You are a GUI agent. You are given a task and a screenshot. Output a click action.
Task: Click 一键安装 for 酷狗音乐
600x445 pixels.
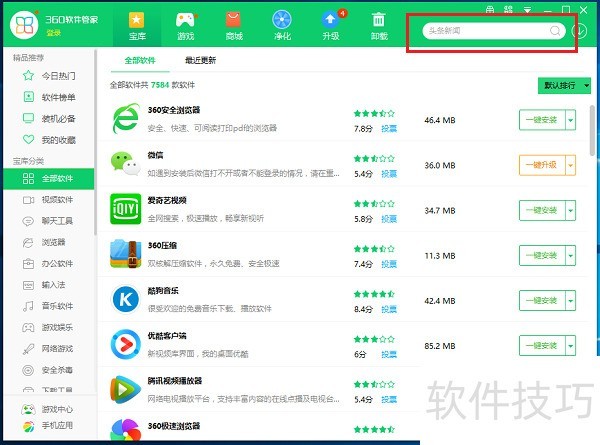click(542, 301)
